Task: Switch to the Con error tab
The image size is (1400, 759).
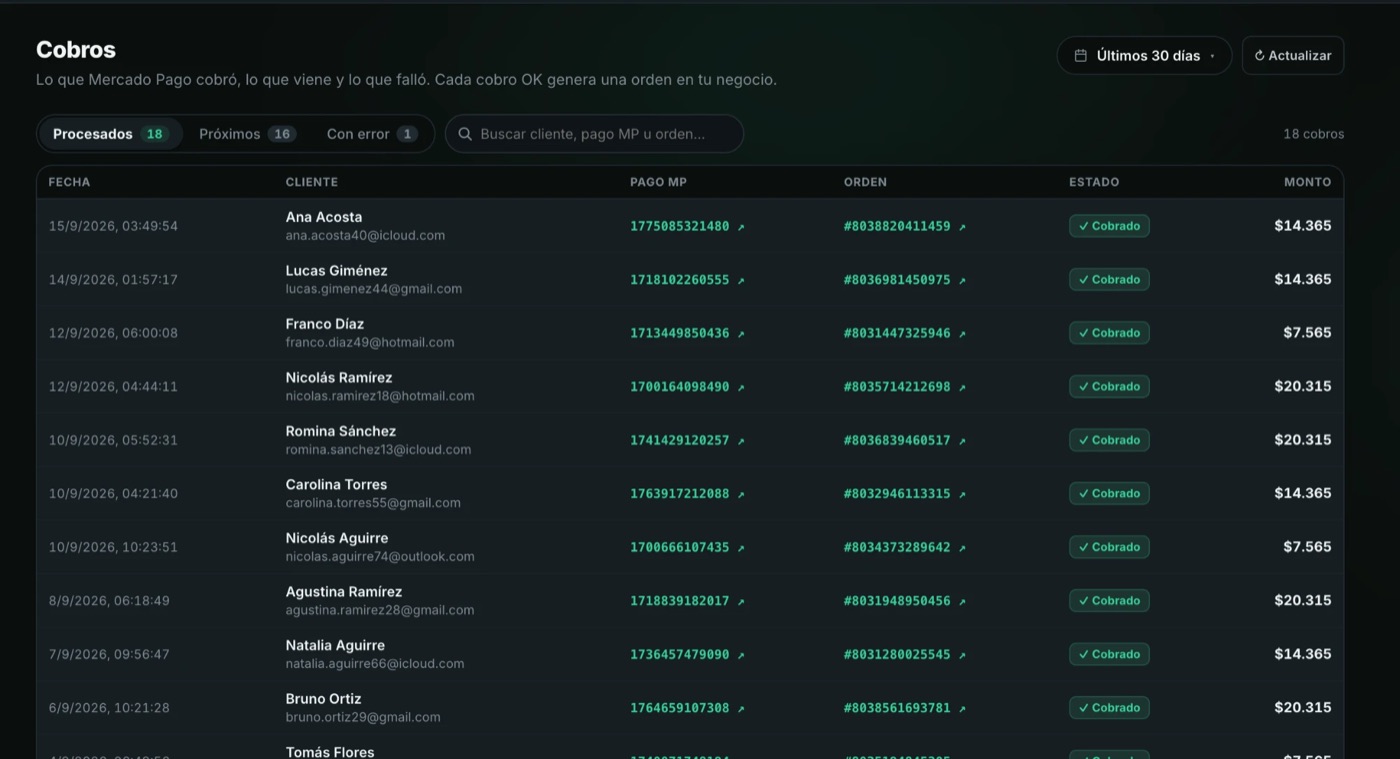Action: (x=372, y=134)
